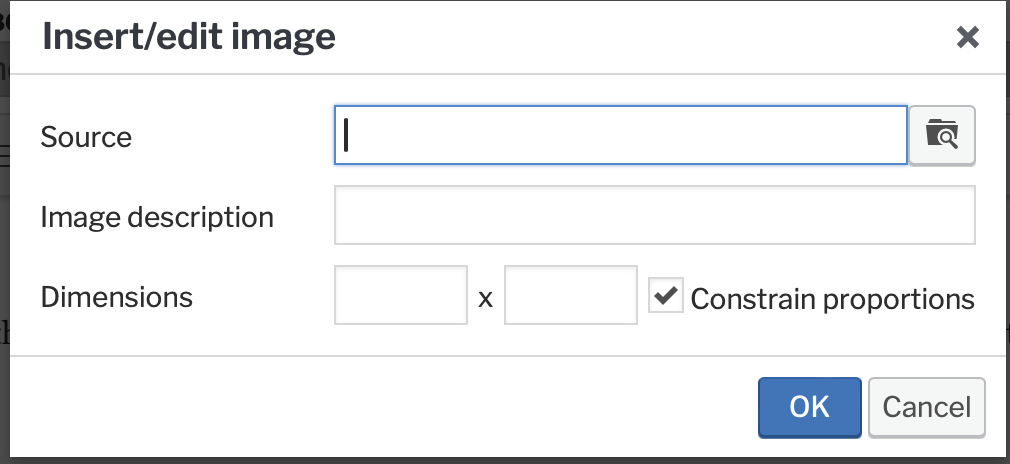Viewport: 1010px width, 464px height.
Task: Click the Constrain proportions label text
Action: [x=832, y=298]
